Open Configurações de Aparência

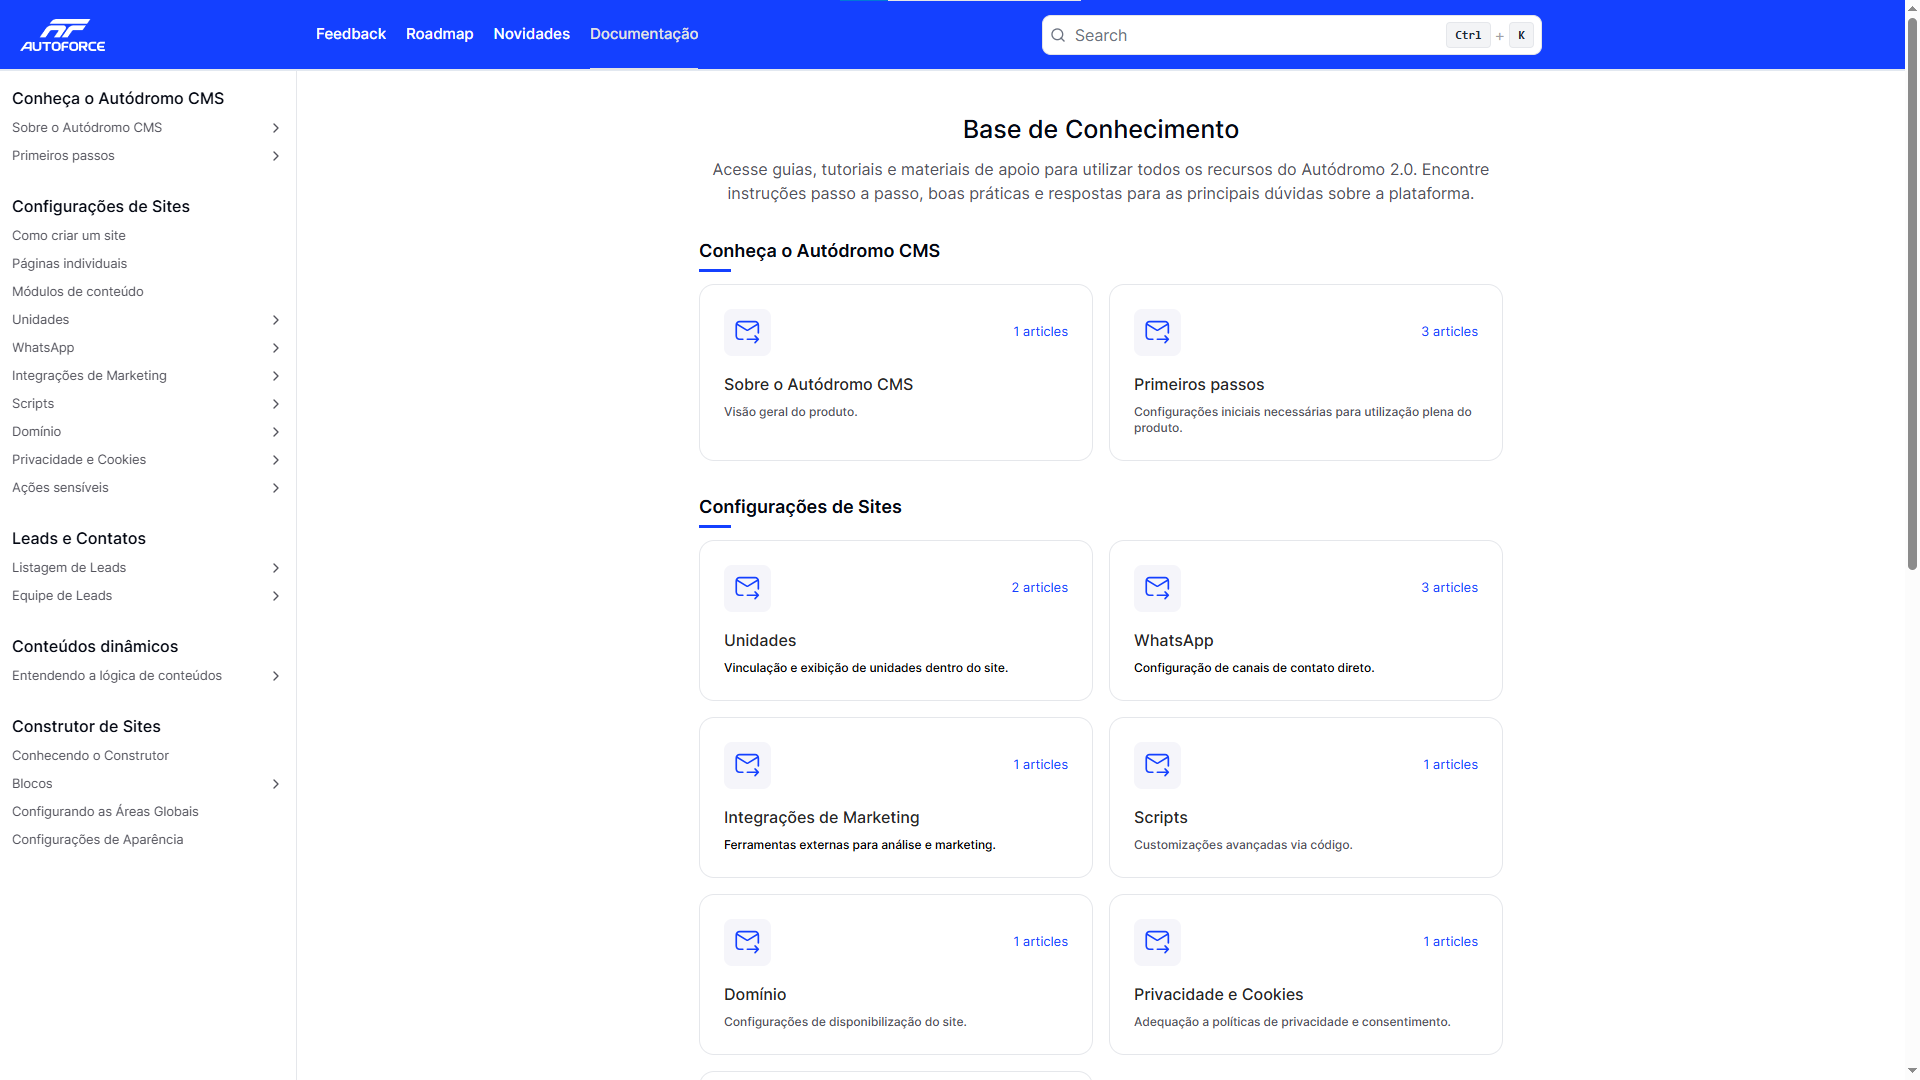click(x=98, y=840)
